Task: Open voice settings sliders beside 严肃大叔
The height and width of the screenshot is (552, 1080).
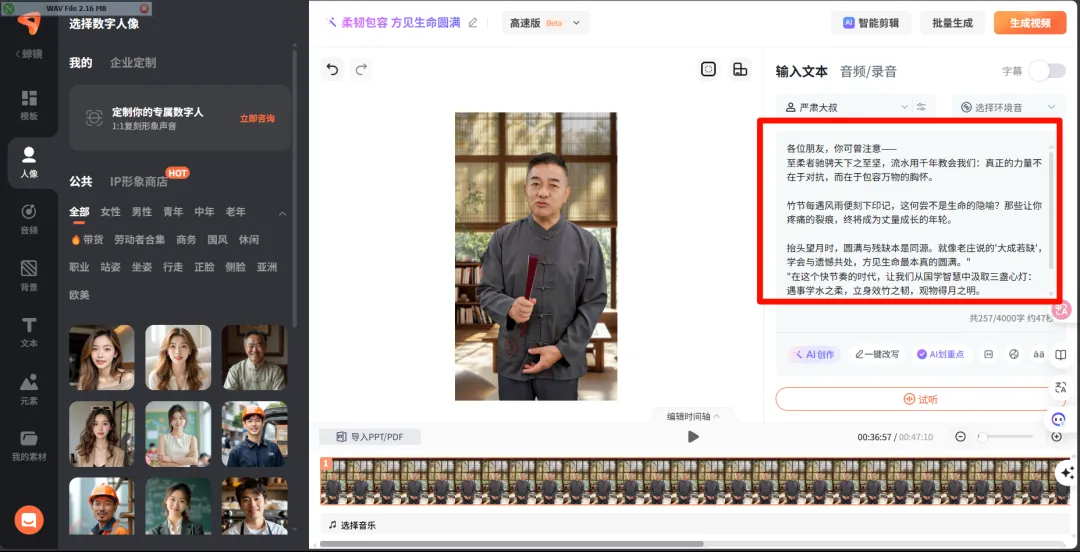Action: (921, 108)
